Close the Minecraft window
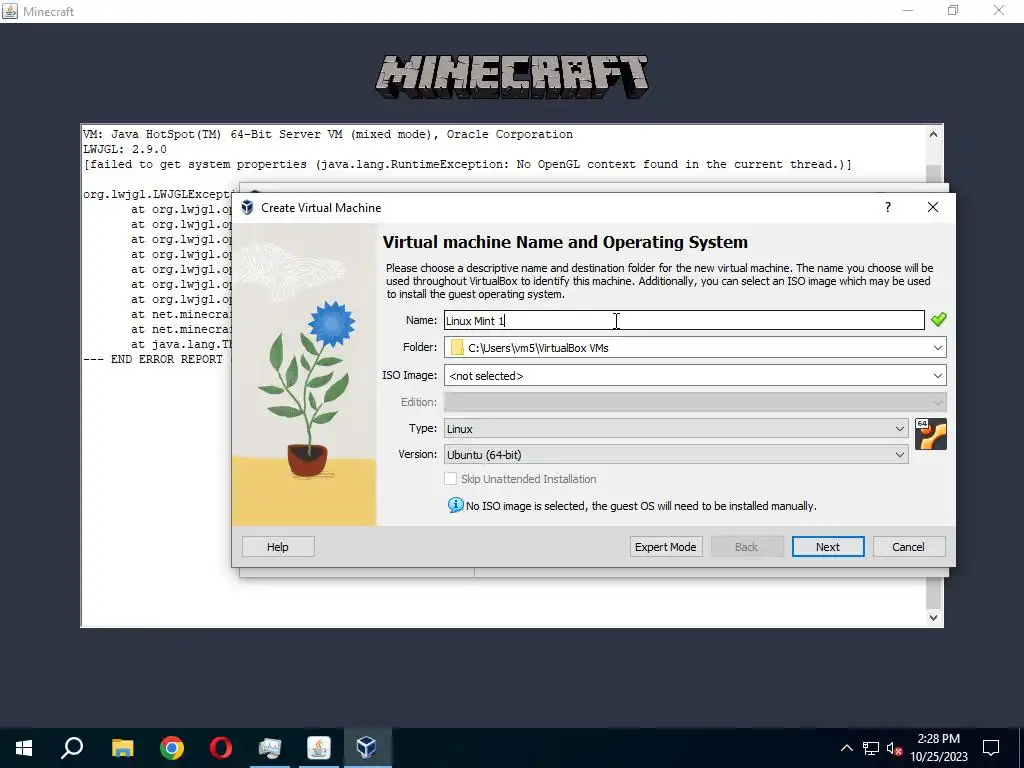This screenshot has height=768, width=1024. [x=999, y=11]
